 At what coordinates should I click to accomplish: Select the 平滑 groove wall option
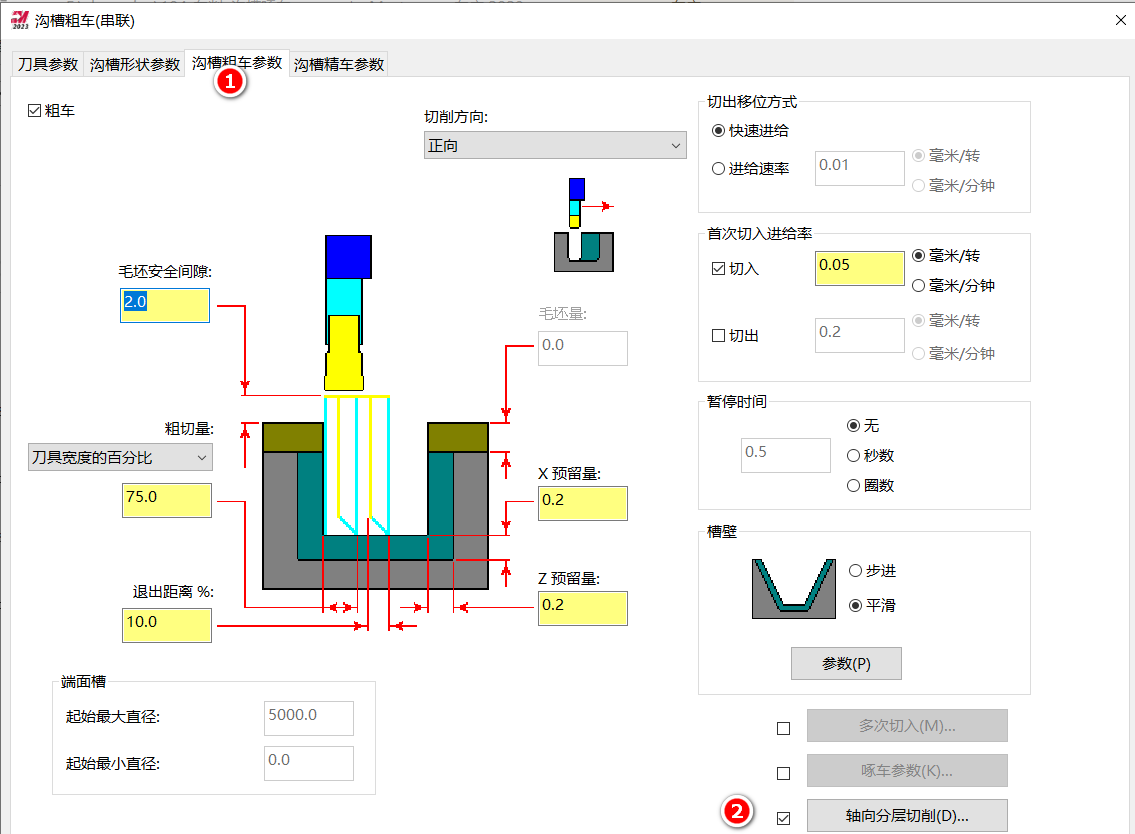(856, 605)
